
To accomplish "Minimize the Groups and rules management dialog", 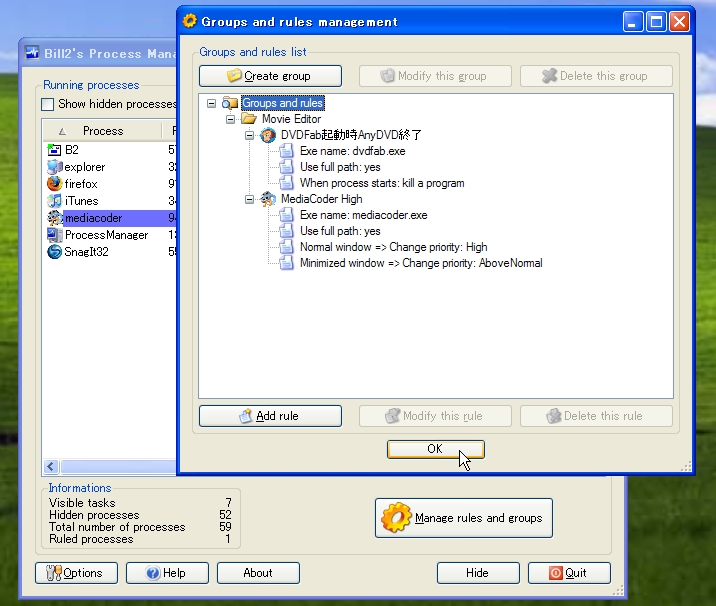I will coord(633,22).
